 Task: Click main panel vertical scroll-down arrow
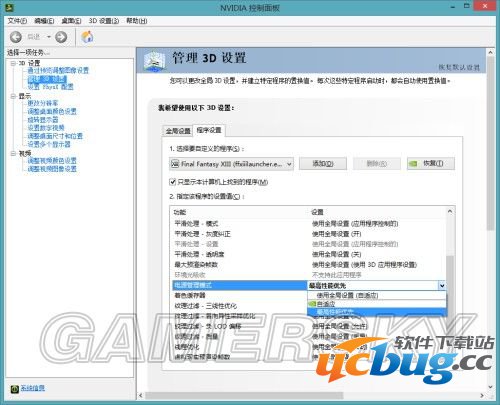(x=490, y=387)
